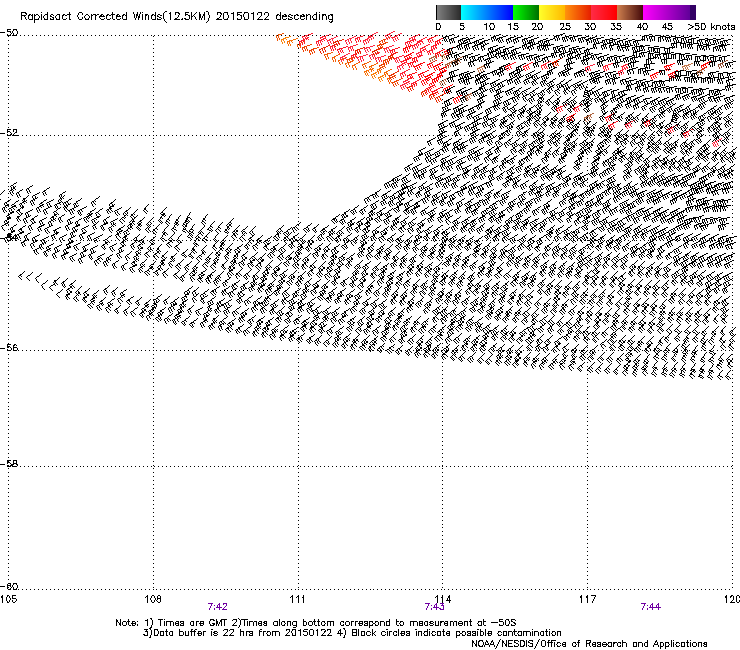The image size is (740, 650).
Task: Click the green 15-20 knots legend swatch
Action: click(x=526, y=12)
